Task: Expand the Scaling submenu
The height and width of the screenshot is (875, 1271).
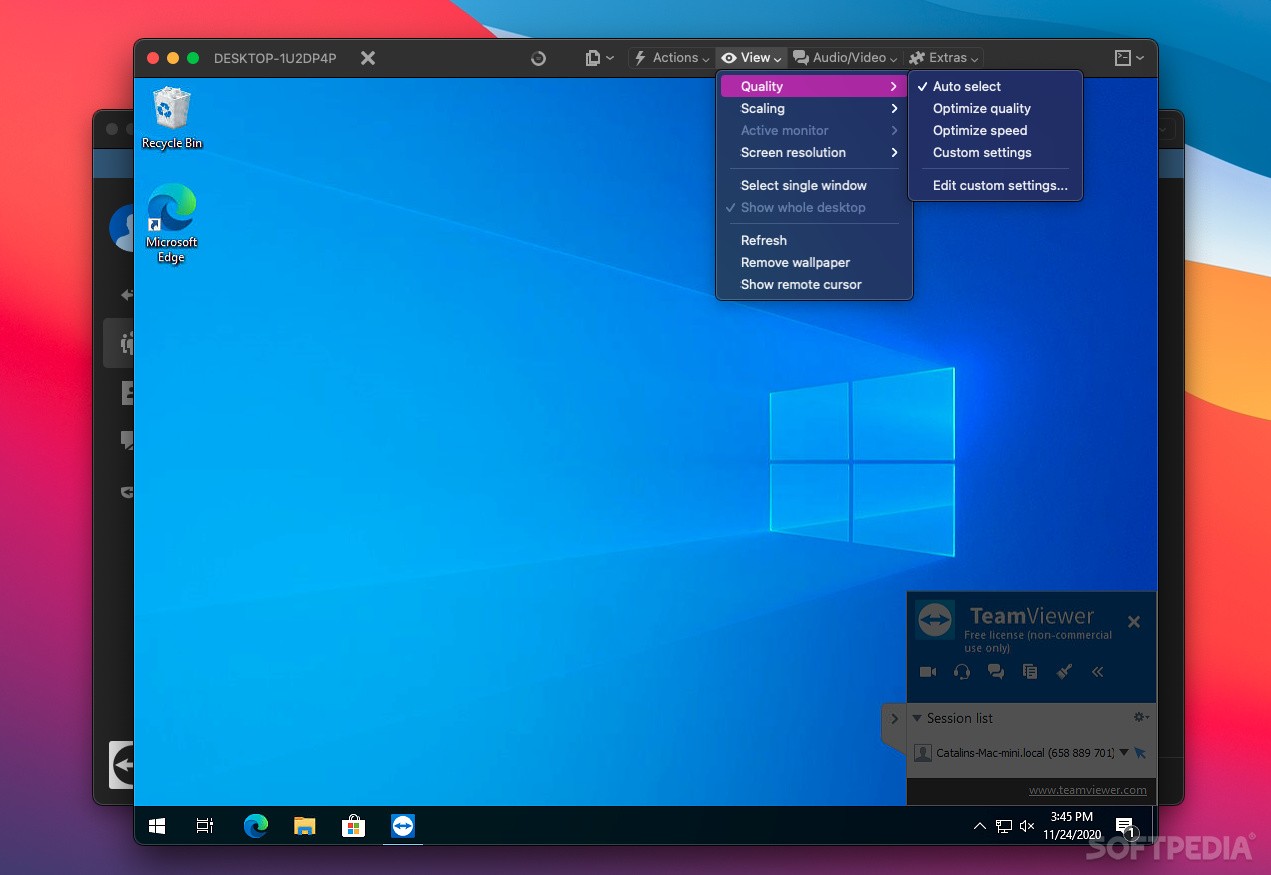Action: click(x=814, y=109)
